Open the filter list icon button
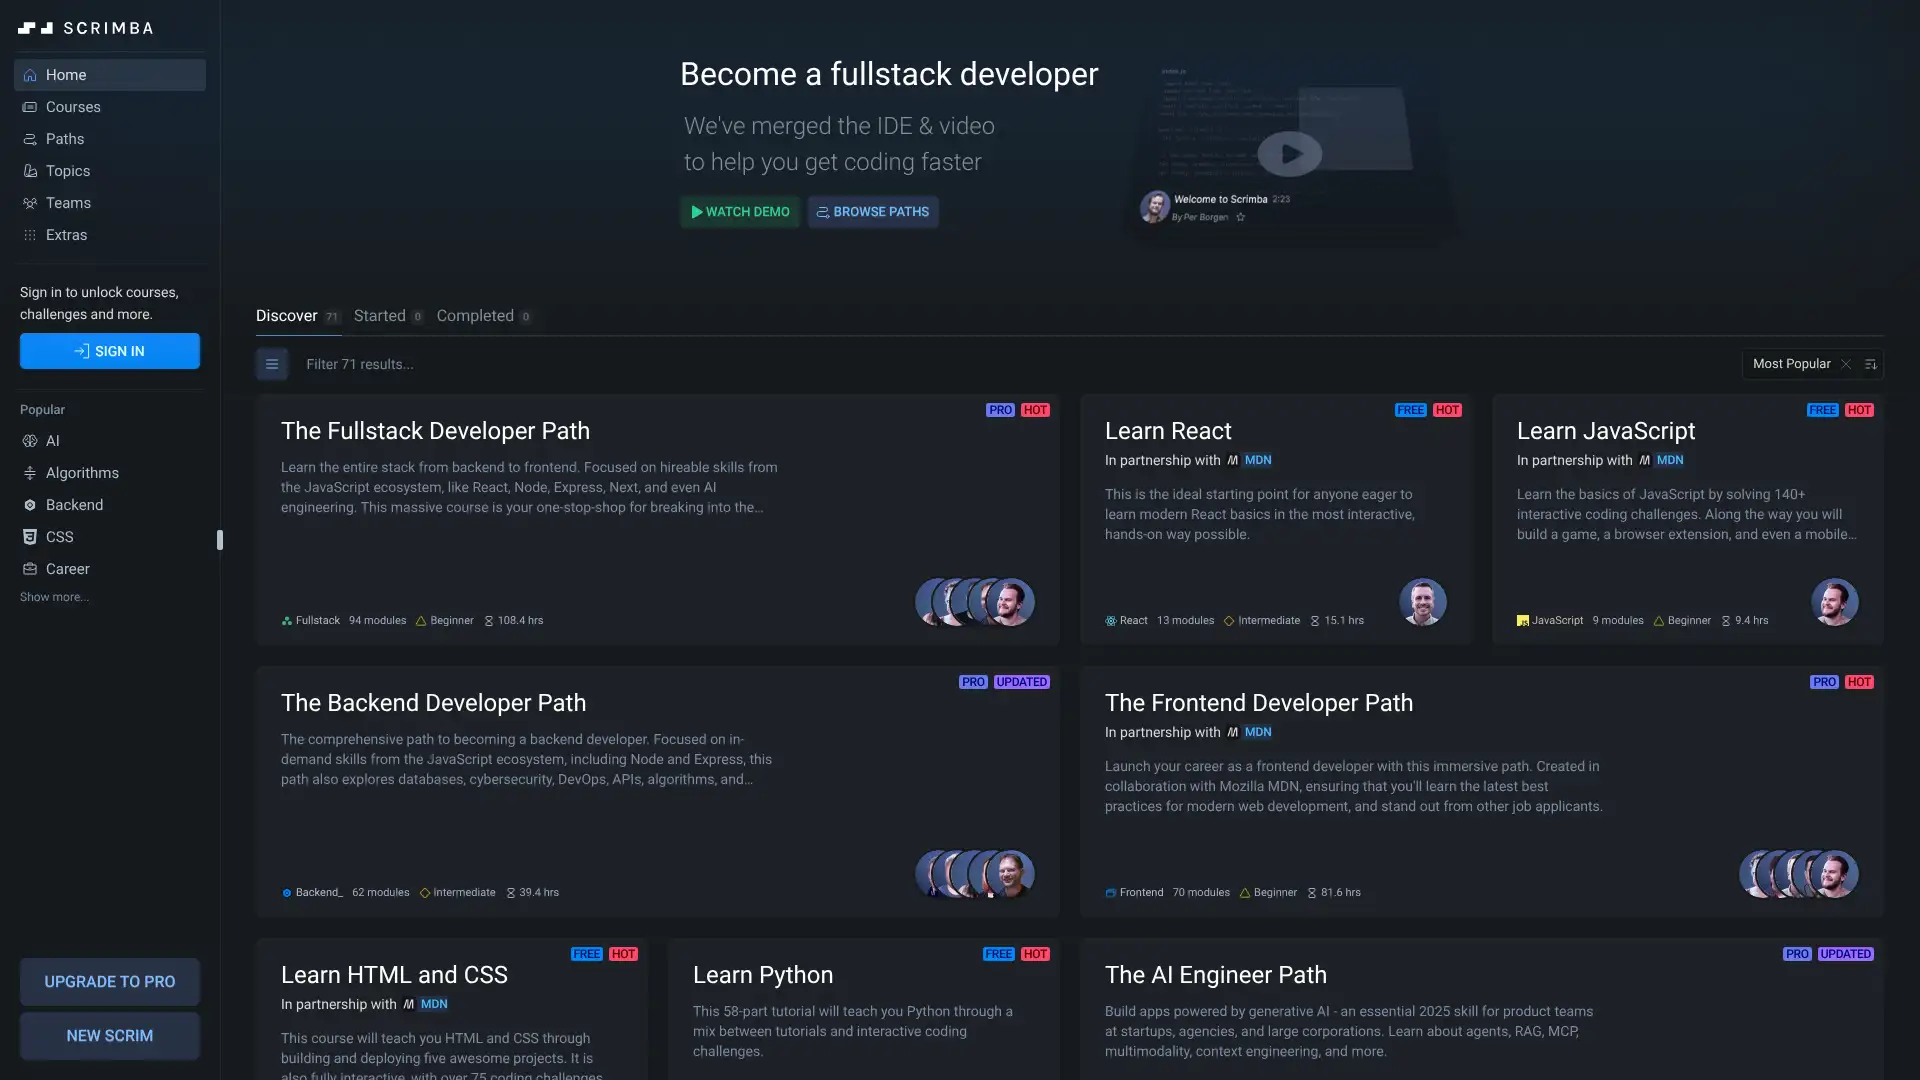Viewport: 1920px width, 1080px height. tap(272, 364)
